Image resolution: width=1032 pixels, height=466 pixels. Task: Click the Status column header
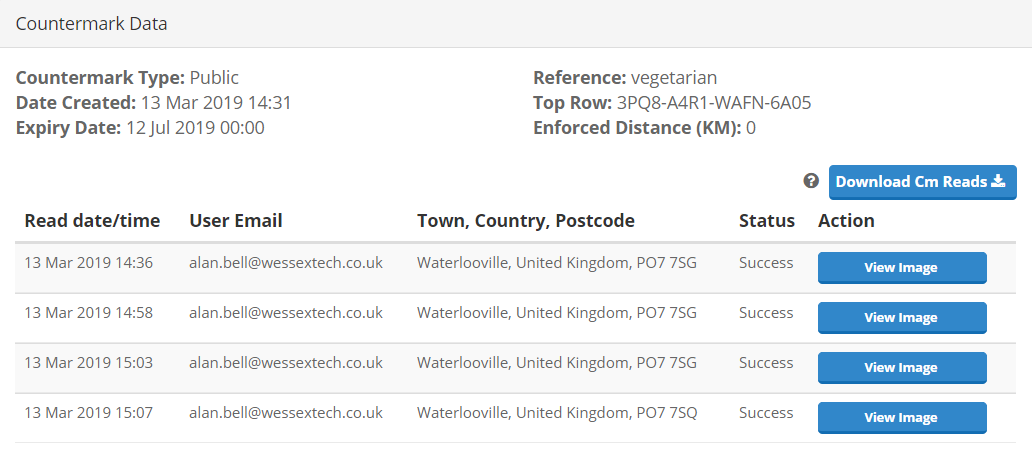pyautogui.click(x=767, y=221)
